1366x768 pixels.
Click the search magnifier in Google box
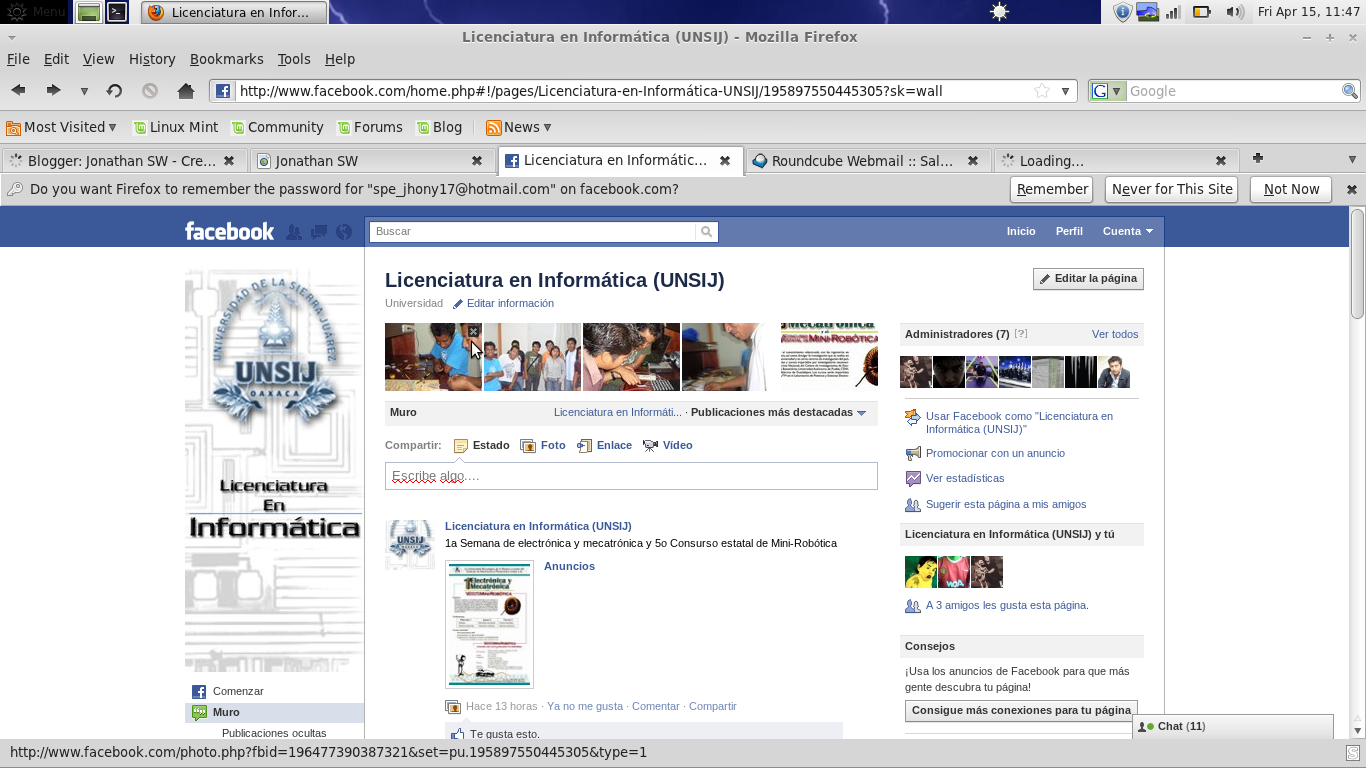(x=1350, y=91)
